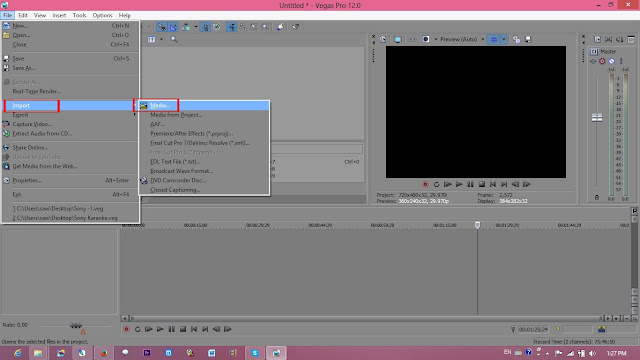This screenshot has width=640, height=360.
Task: Toggle Downmix Output in Master Bus toolbar
Action: click(609, 40)
